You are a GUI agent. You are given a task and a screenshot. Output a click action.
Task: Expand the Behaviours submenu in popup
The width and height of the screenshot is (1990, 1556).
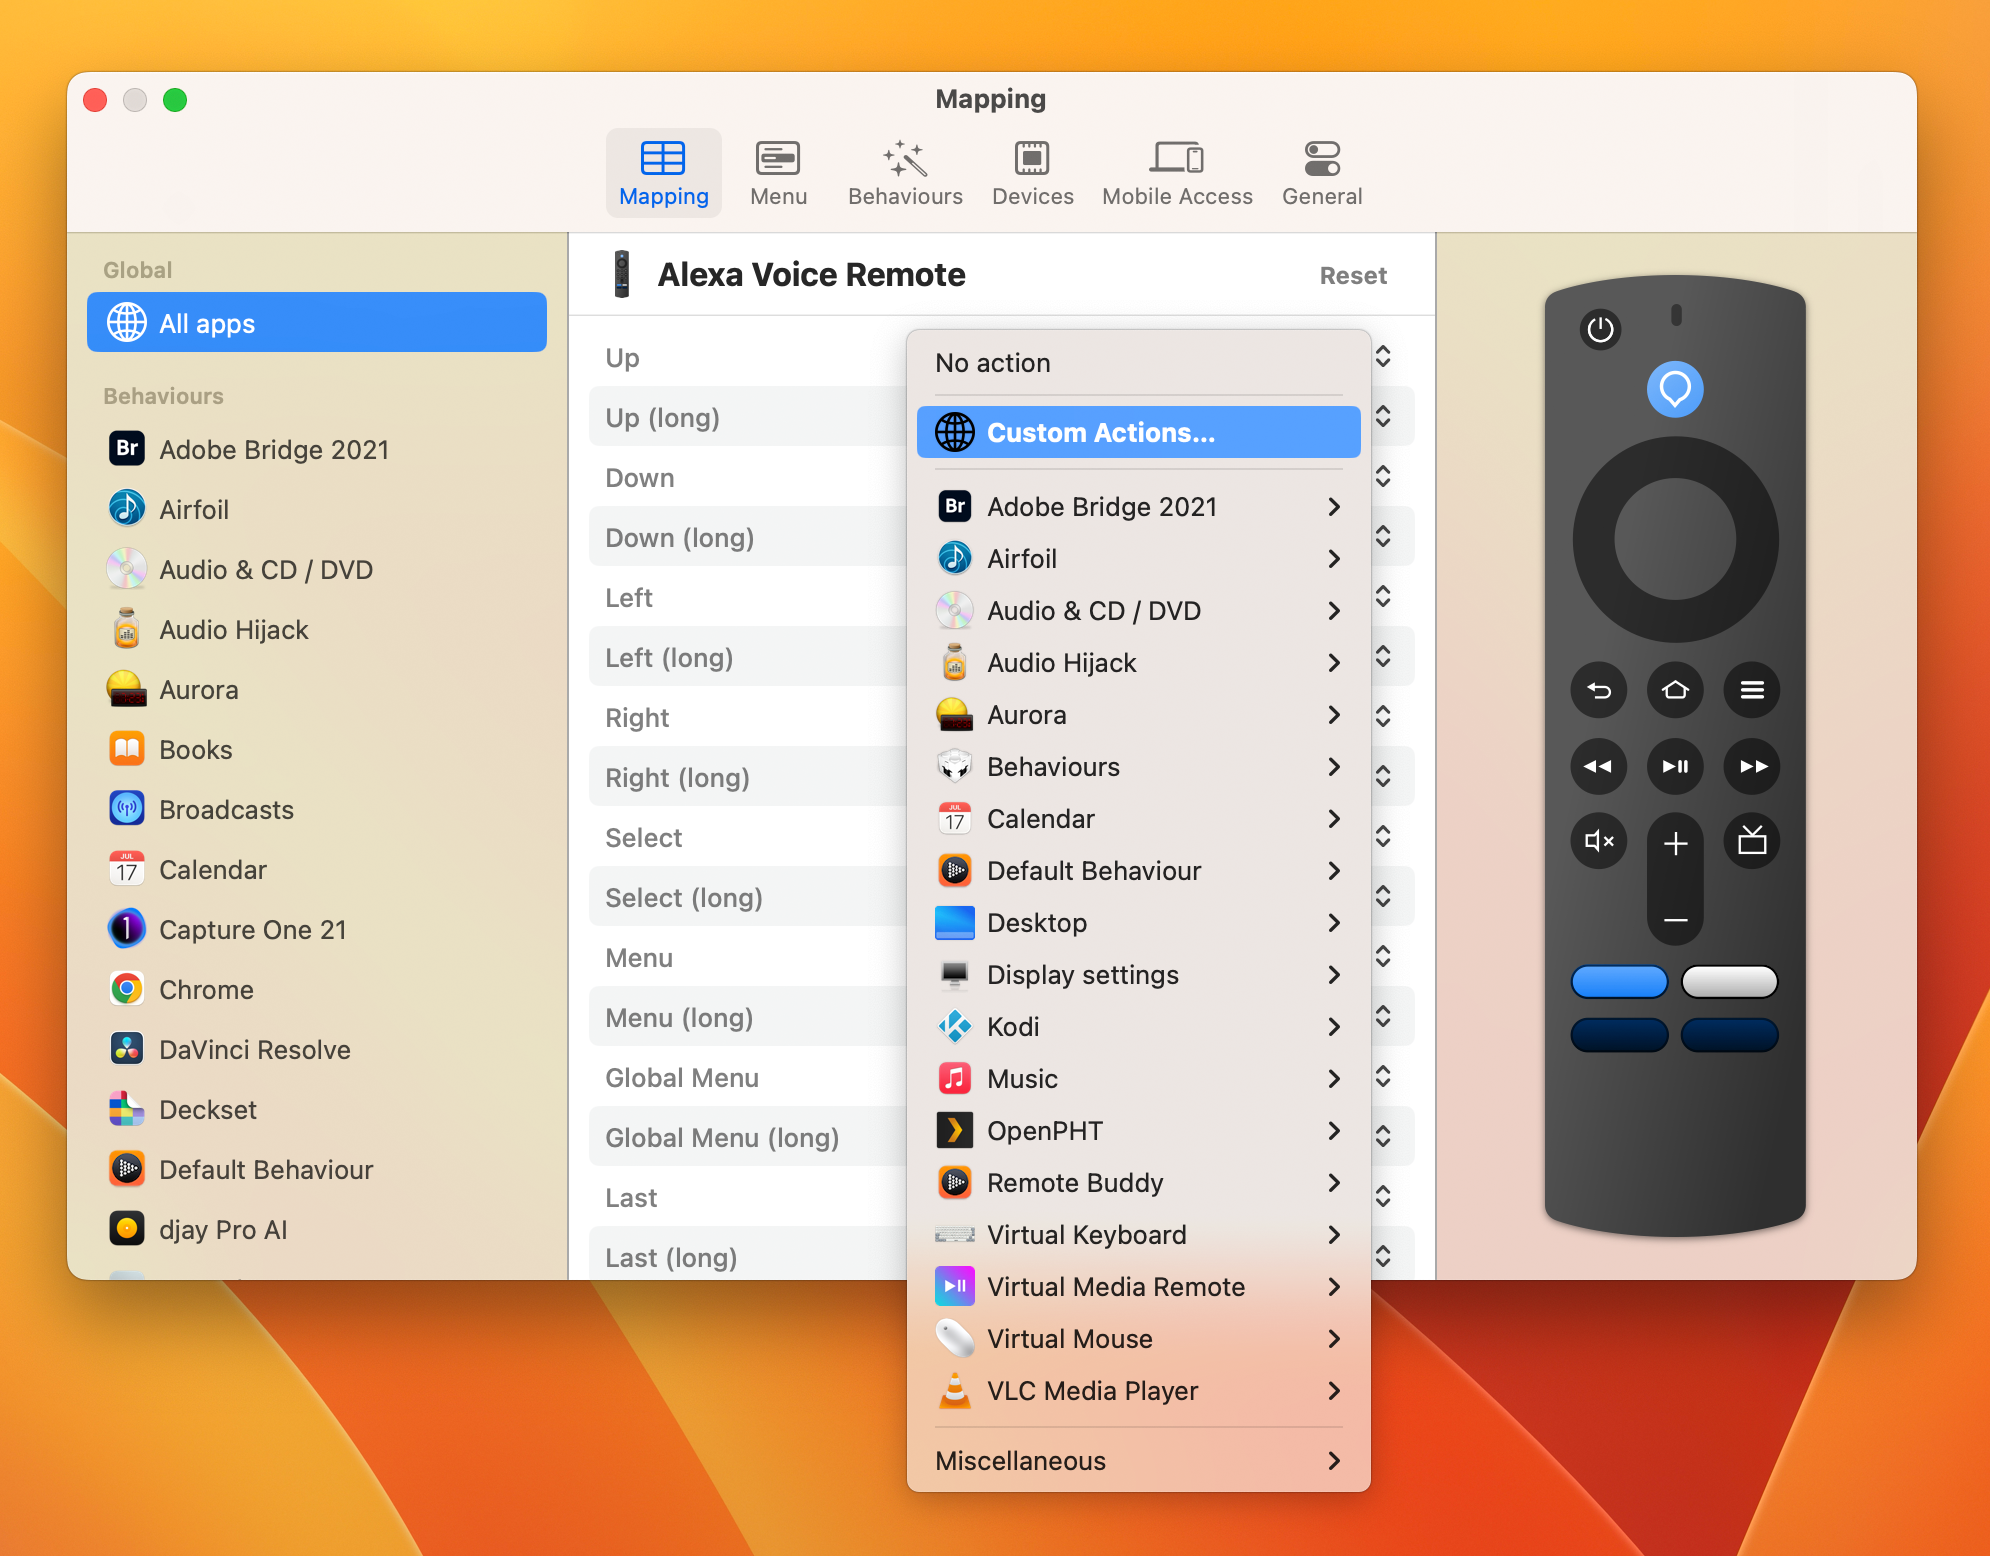click(1138, 766)
